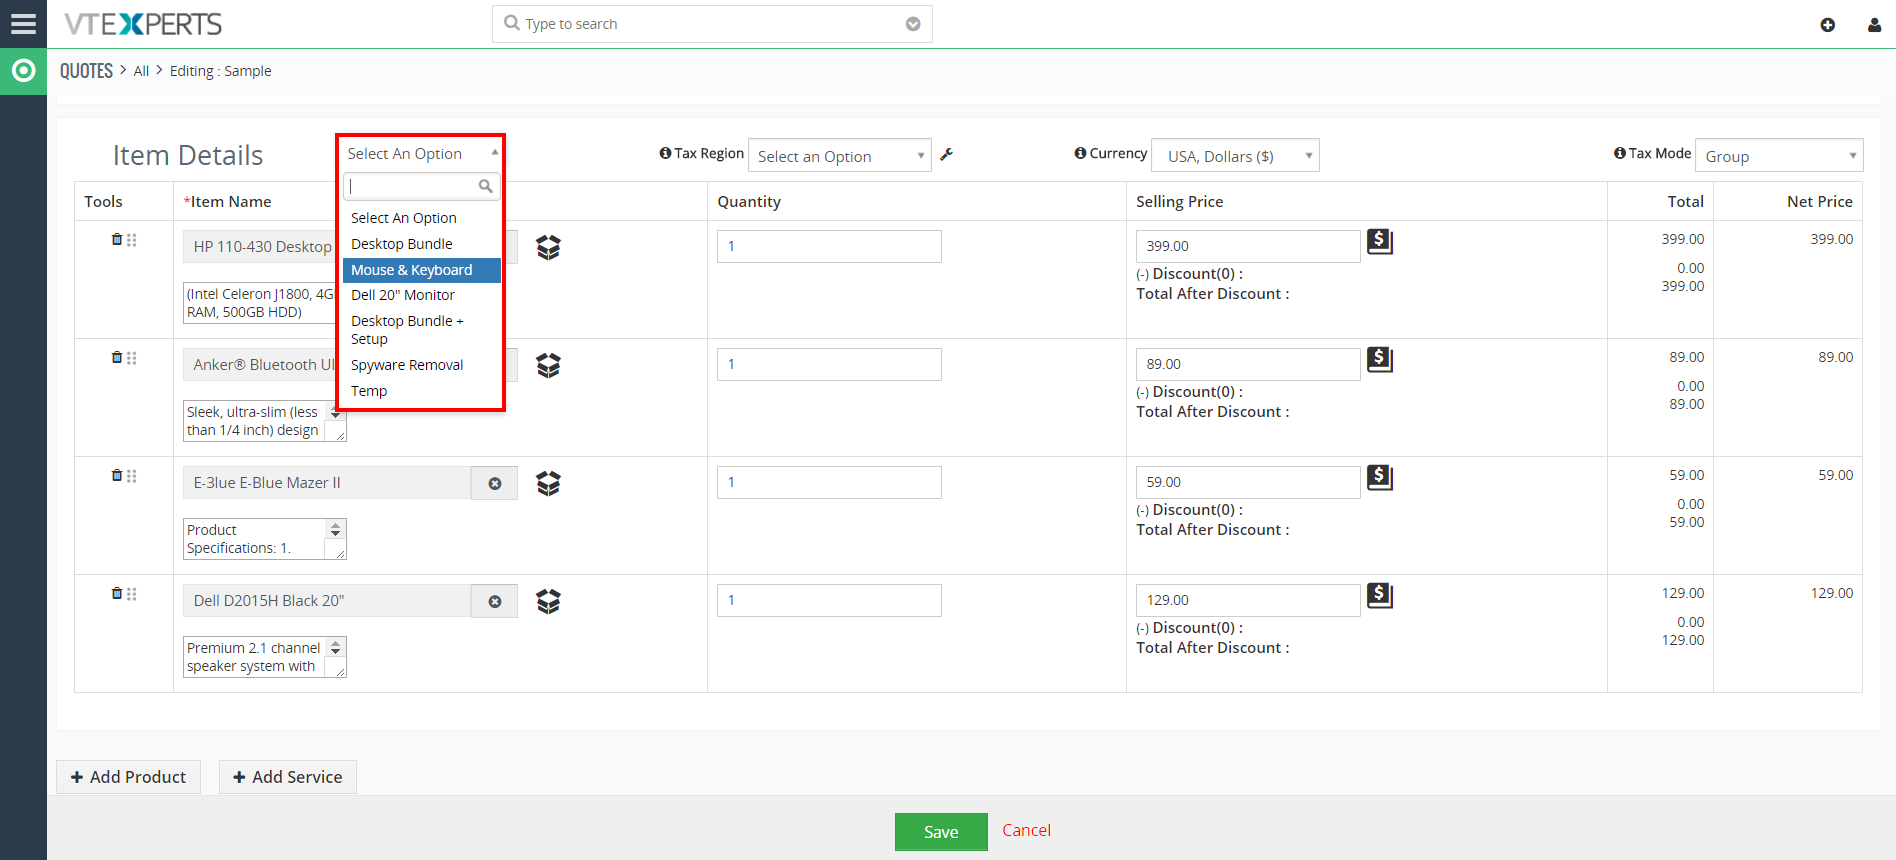Click the quick create plus icon
The height and width of the screenshot is (860, 1896).
tap(1827, 25)
